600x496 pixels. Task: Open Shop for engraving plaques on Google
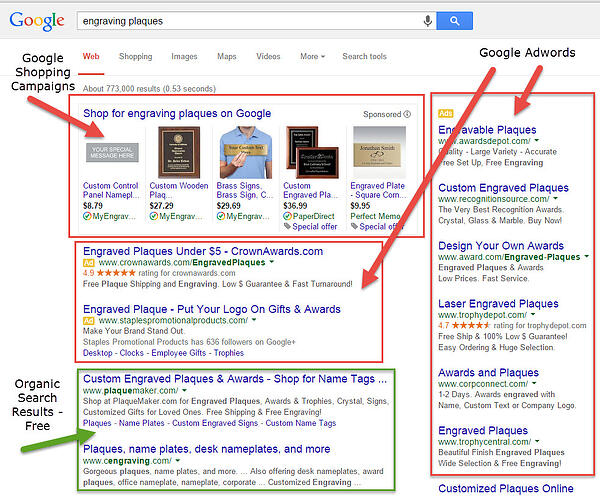(x=177, y=113)
